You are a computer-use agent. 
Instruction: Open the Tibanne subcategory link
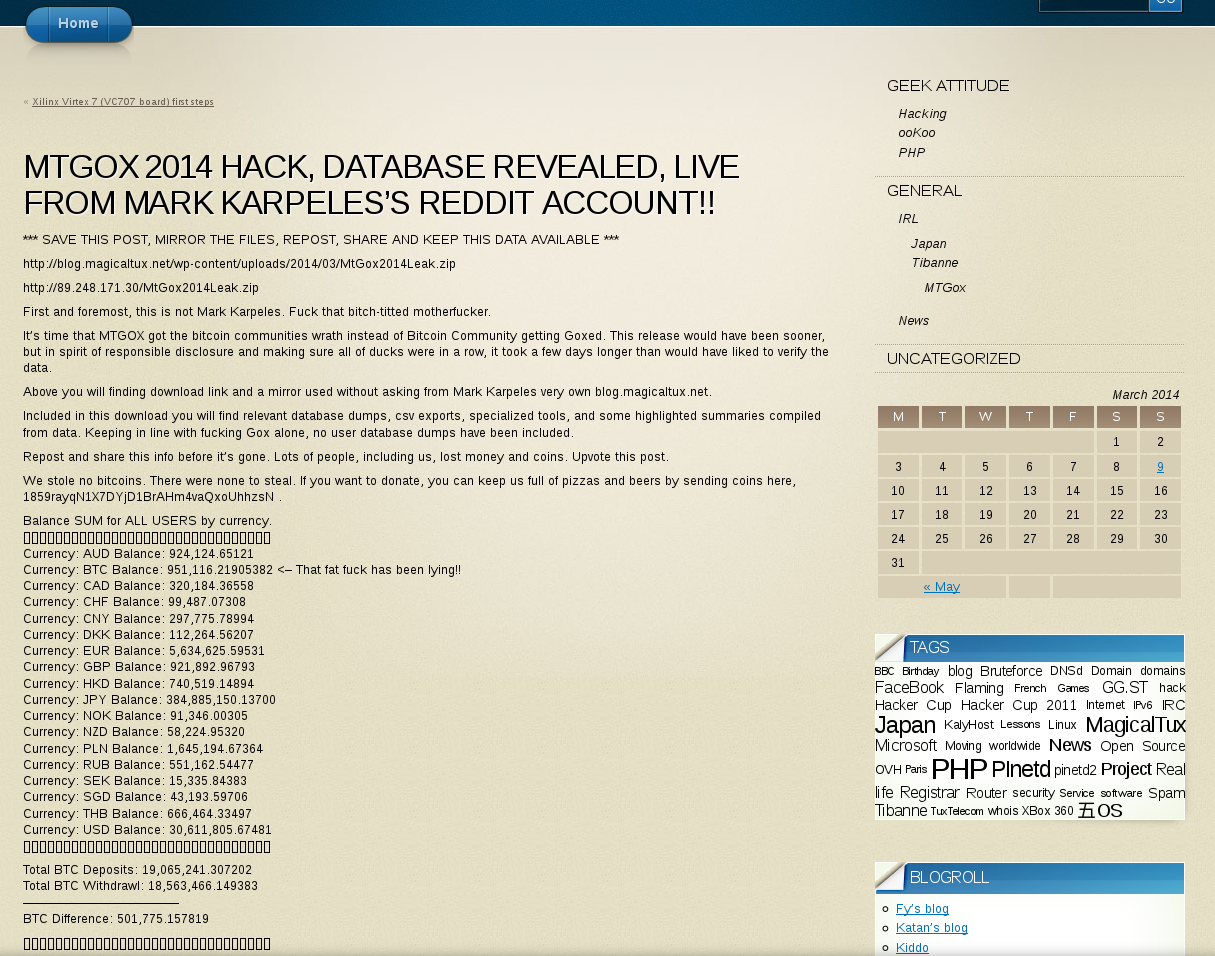pyautogui.click(x=934, y=263)
